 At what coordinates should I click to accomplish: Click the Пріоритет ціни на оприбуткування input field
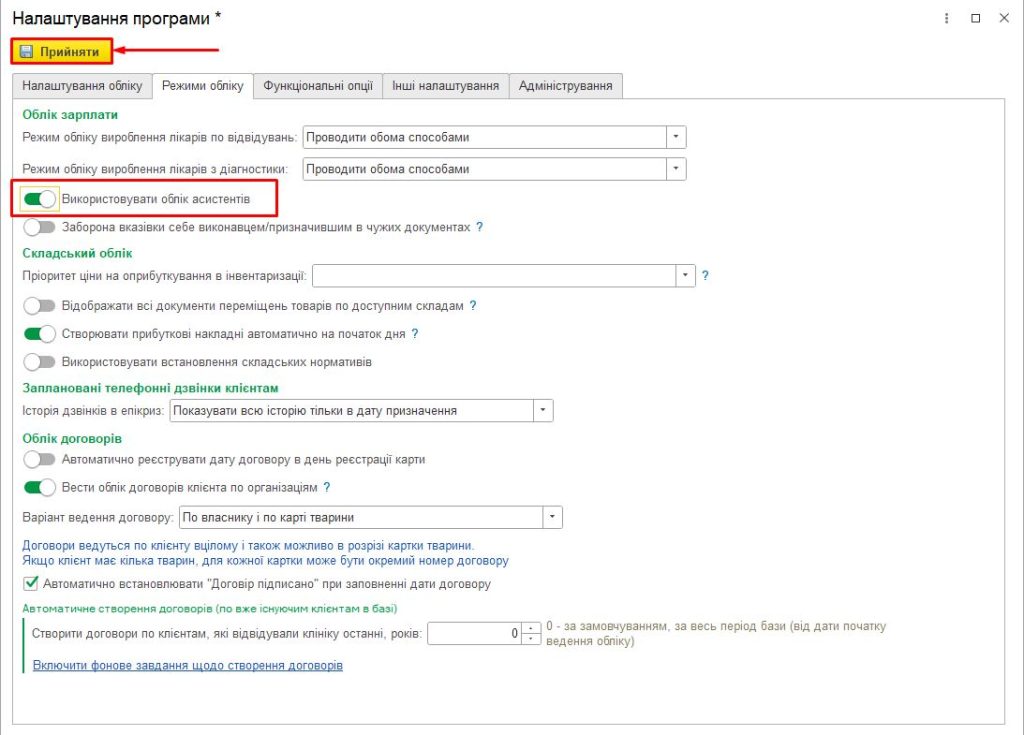pyautogui.click(x=494, y=276)
